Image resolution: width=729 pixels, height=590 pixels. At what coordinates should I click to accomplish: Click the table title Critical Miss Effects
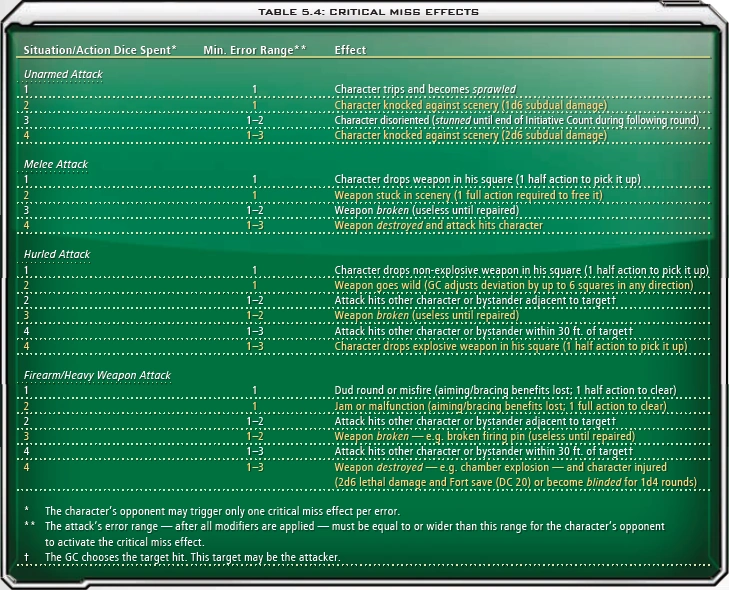[368, 12]
